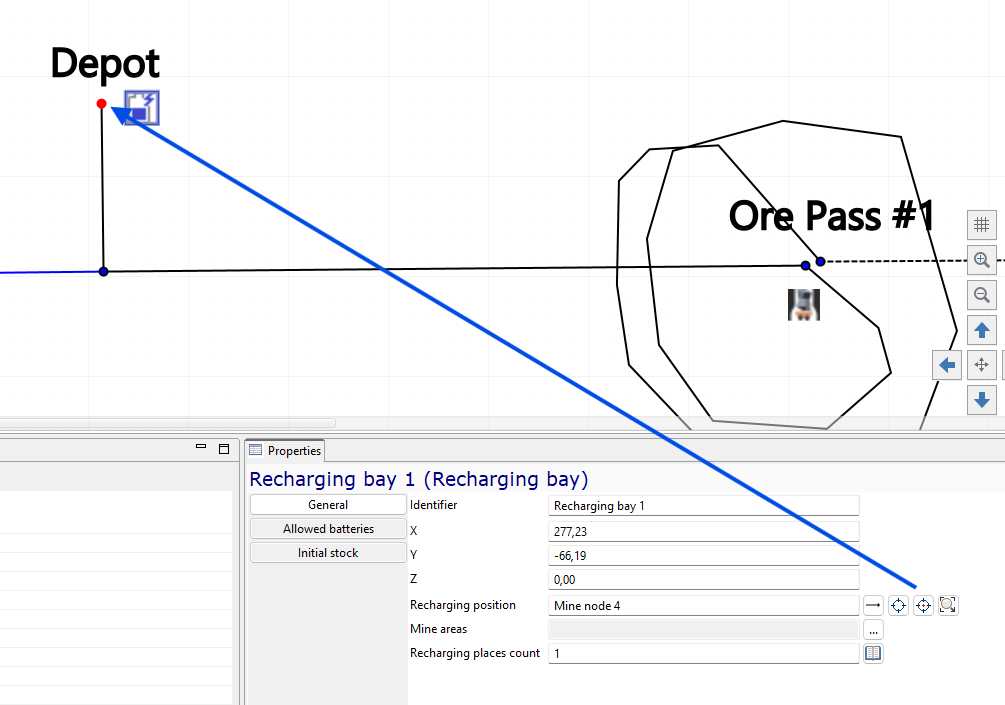Click the Identifier label

[x=433, y=505]
